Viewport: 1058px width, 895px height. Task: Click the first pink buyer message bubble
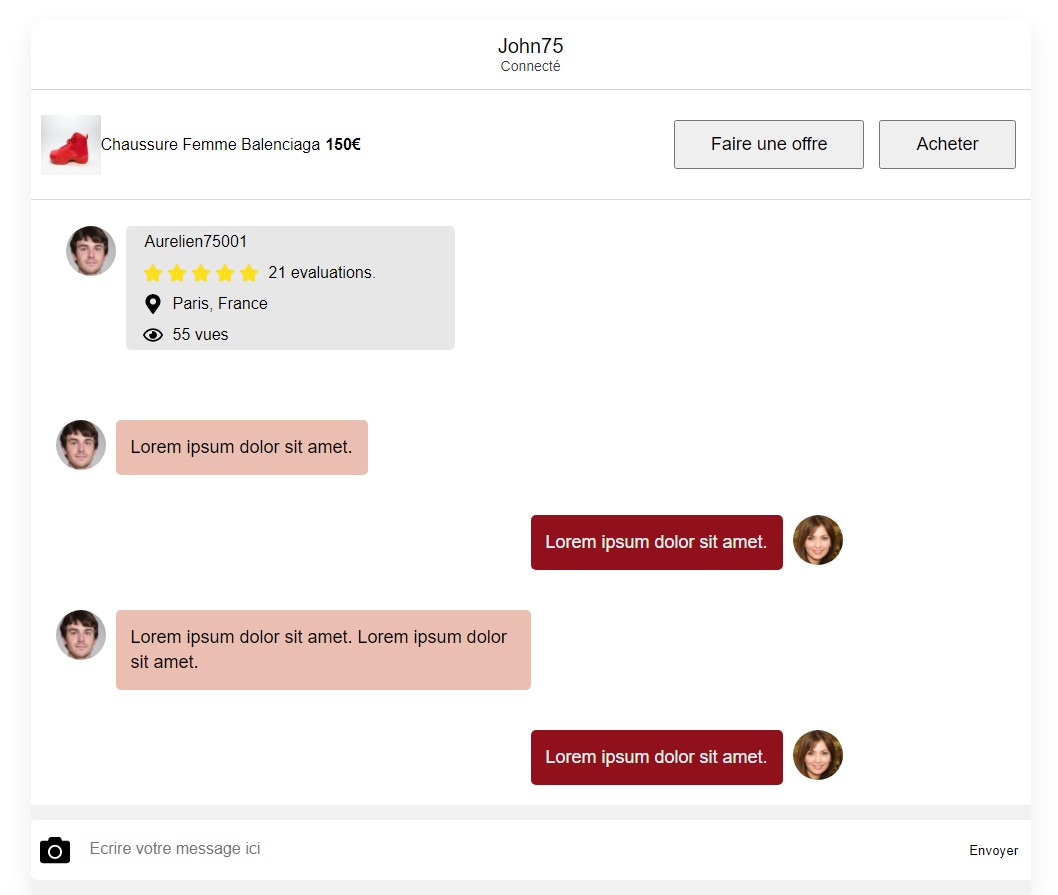241,447
